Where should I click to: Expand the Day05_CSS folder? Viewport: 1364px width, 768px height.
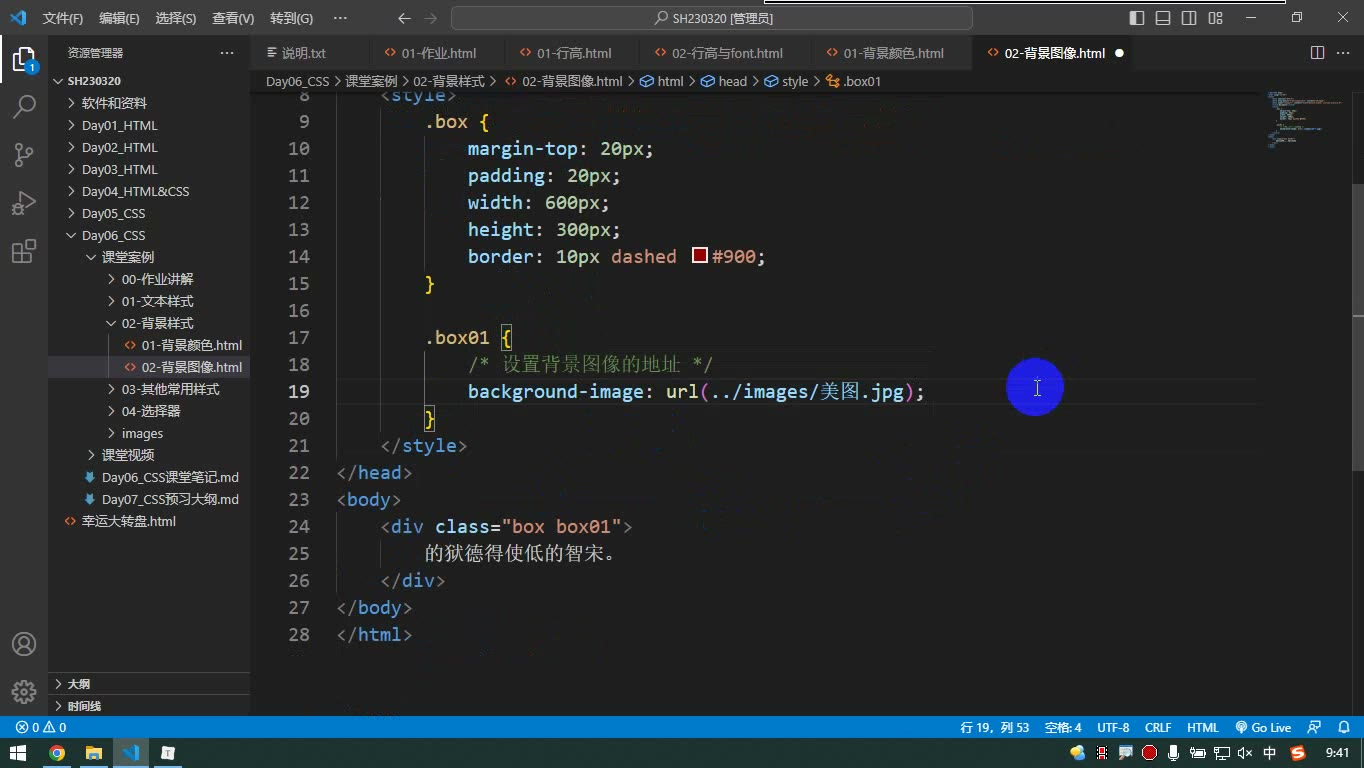point(149,213)
